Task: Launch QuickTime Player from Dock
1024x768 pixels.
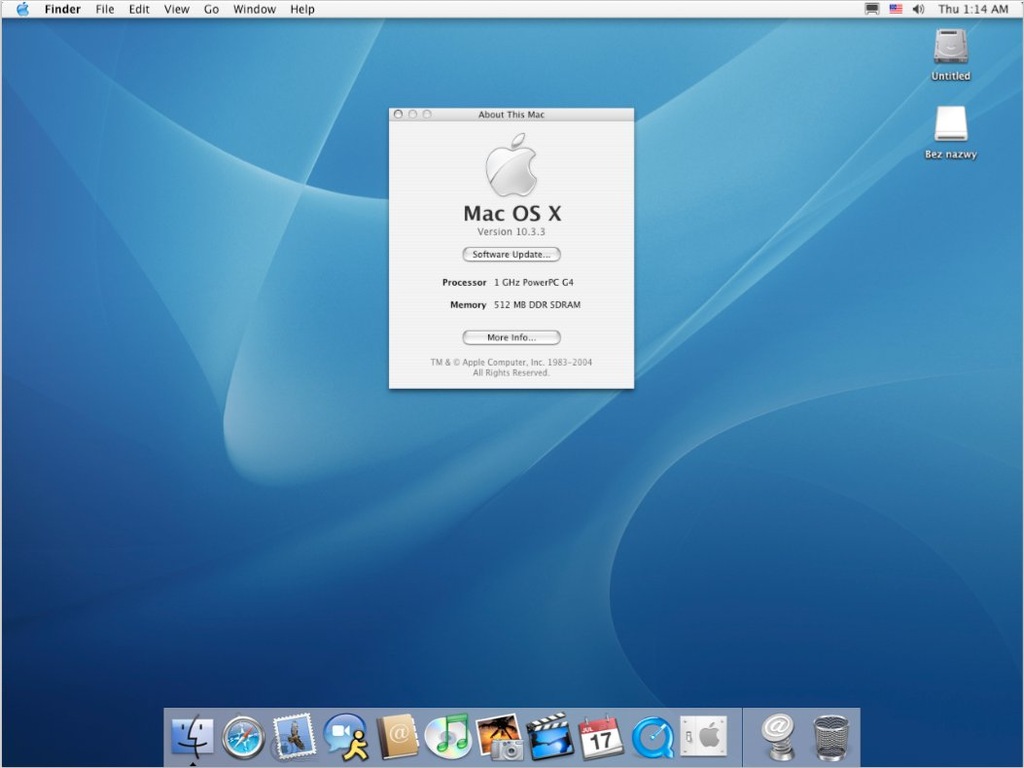Action: click(x=652, y=737)
